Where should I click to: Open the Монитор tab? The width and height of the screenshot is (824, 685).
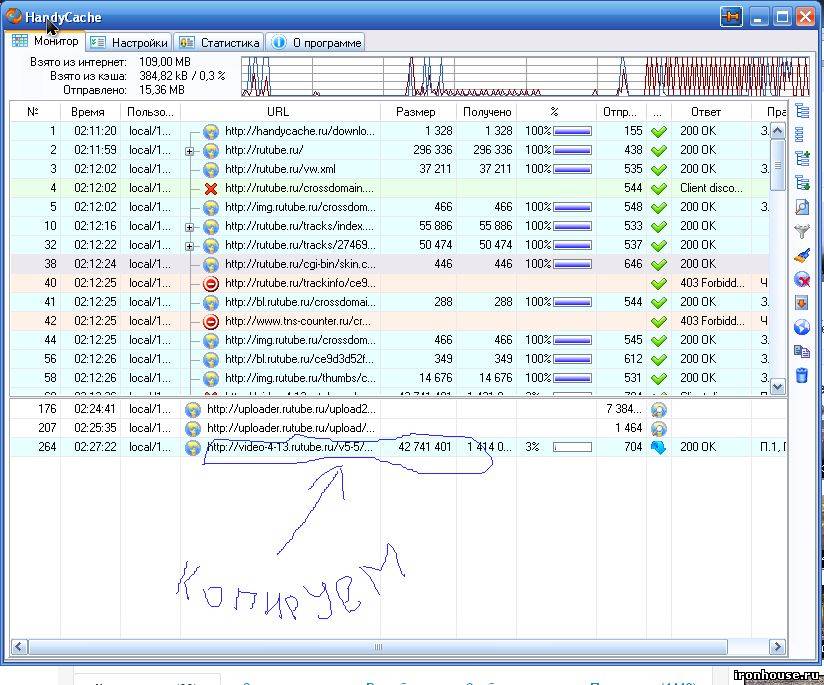click(45, 41)
